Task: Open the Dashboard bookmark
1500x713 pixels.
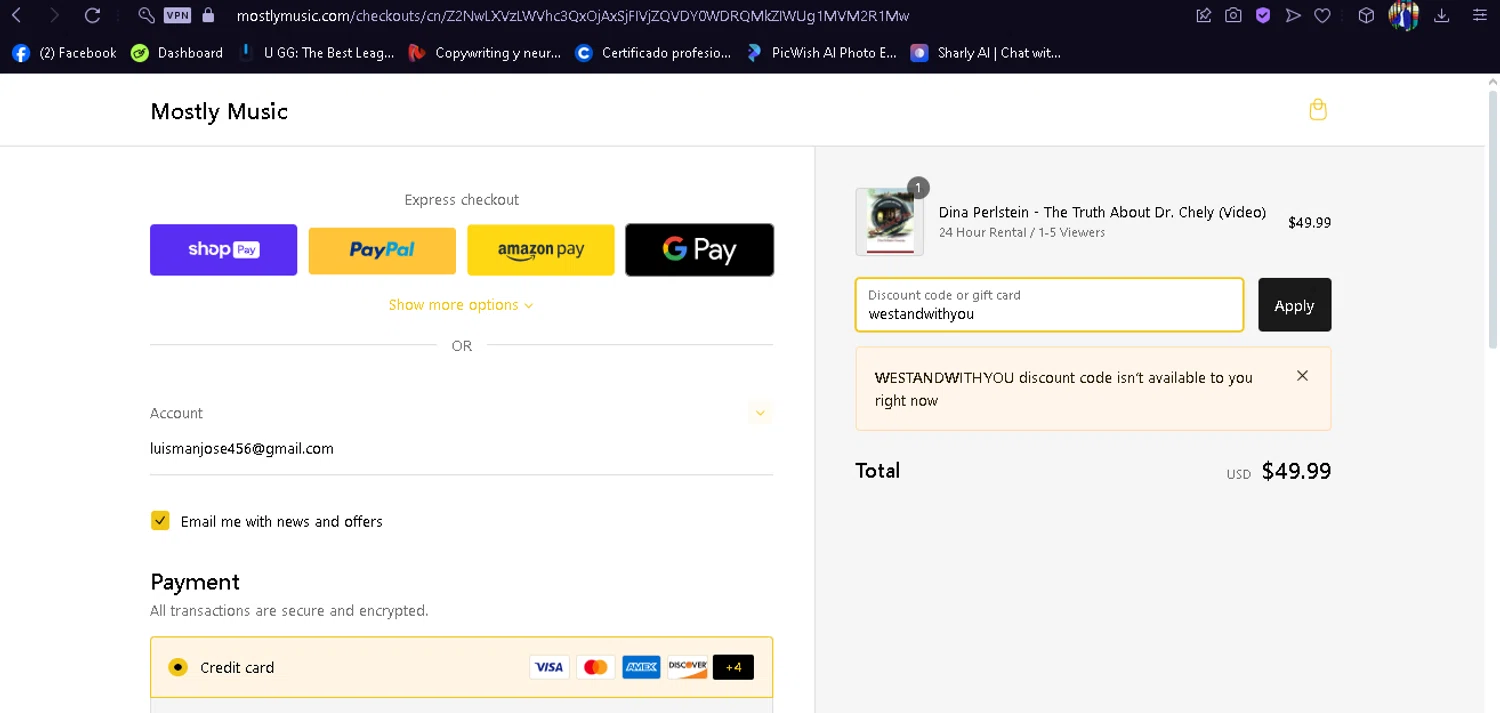Action: coord(177,53)
